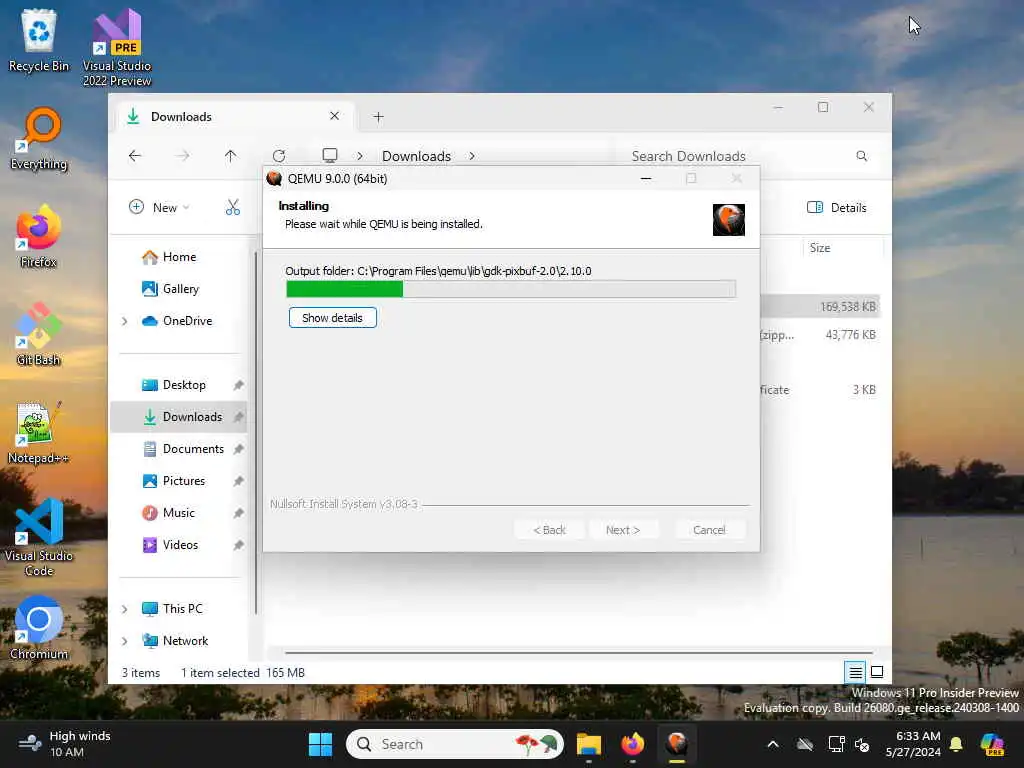Switch Explorer to large thumbnails view
Viewport: 1024px width, 768px height.
point(877,671)
